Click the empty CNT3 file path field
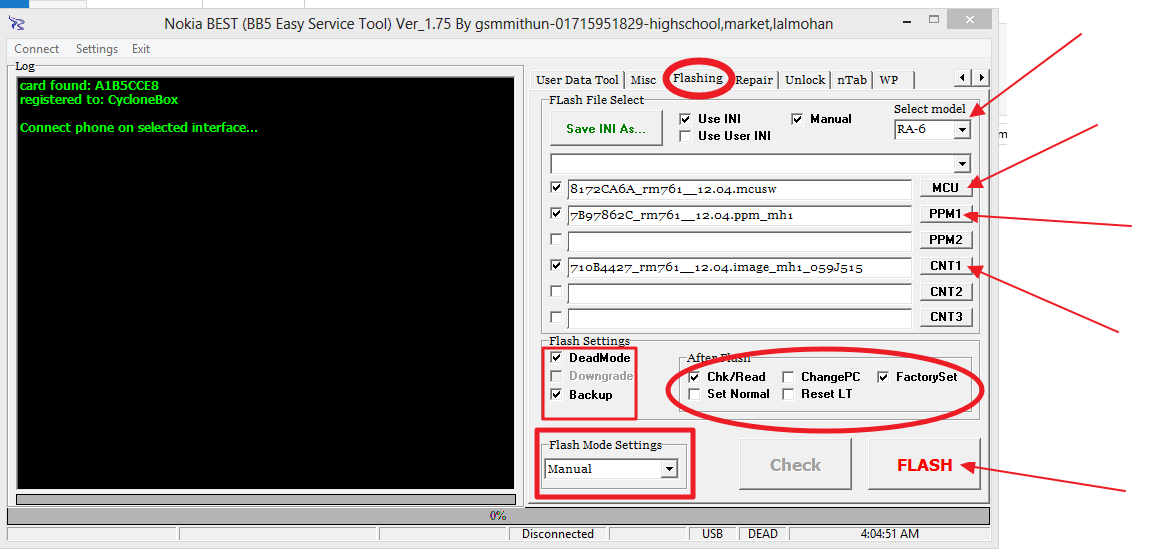 pyautogui.click(x=739, y=319)
